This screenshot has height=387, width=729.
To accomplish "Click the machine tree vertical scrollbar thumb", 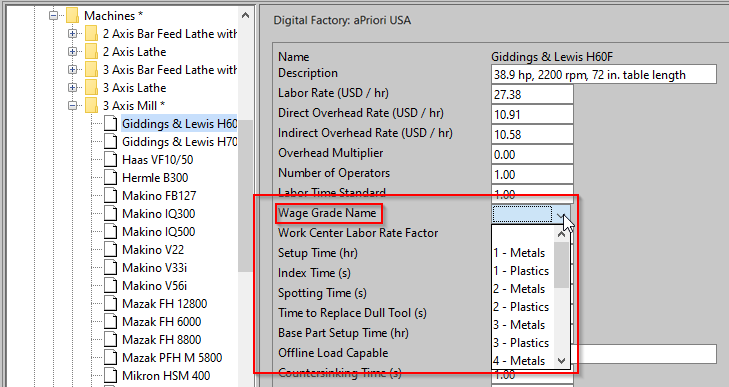I will click(245, 195).
